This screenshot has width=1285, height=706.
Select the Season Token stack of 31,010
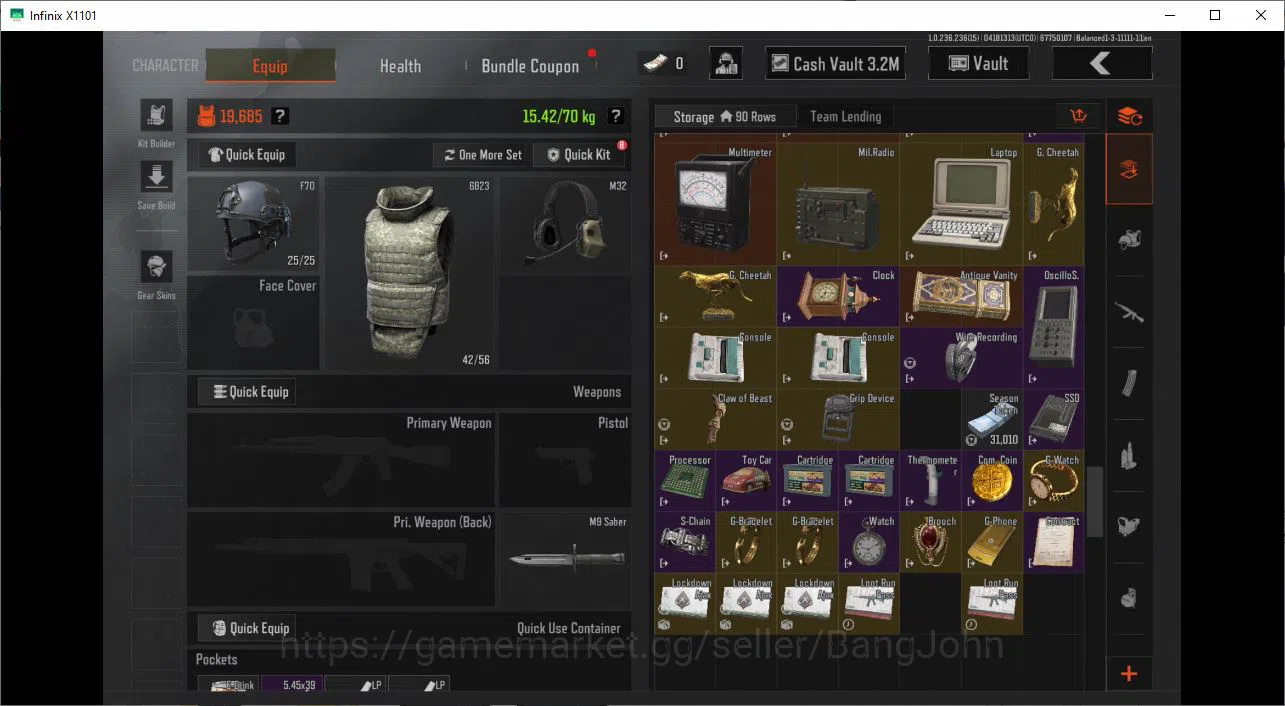[x=992, y=419]
